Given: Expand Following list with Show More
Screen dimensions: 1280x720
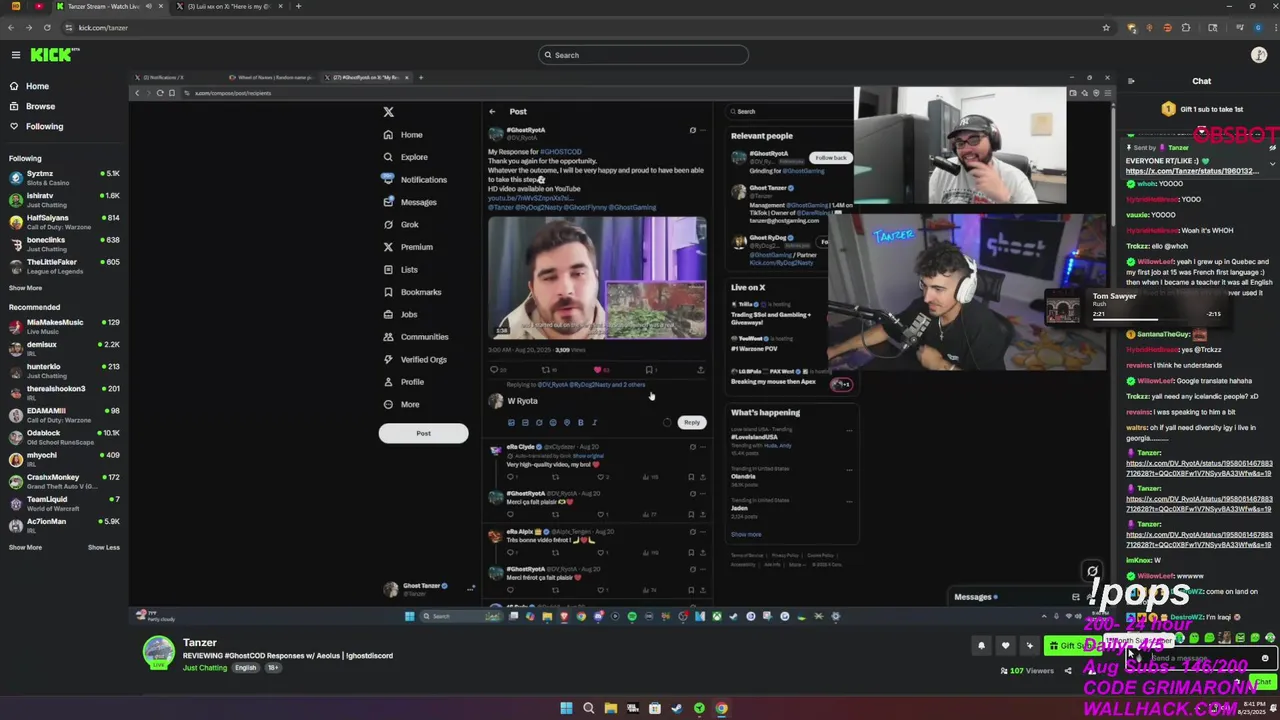Looking at the screenshot, I should coord(25,288).
